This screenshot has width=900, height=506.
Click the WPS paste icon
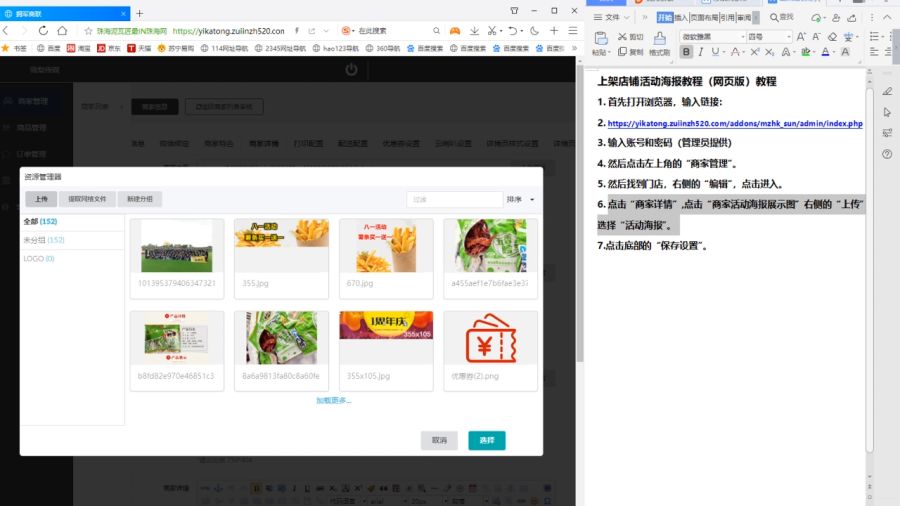click(x=600, y=39)
